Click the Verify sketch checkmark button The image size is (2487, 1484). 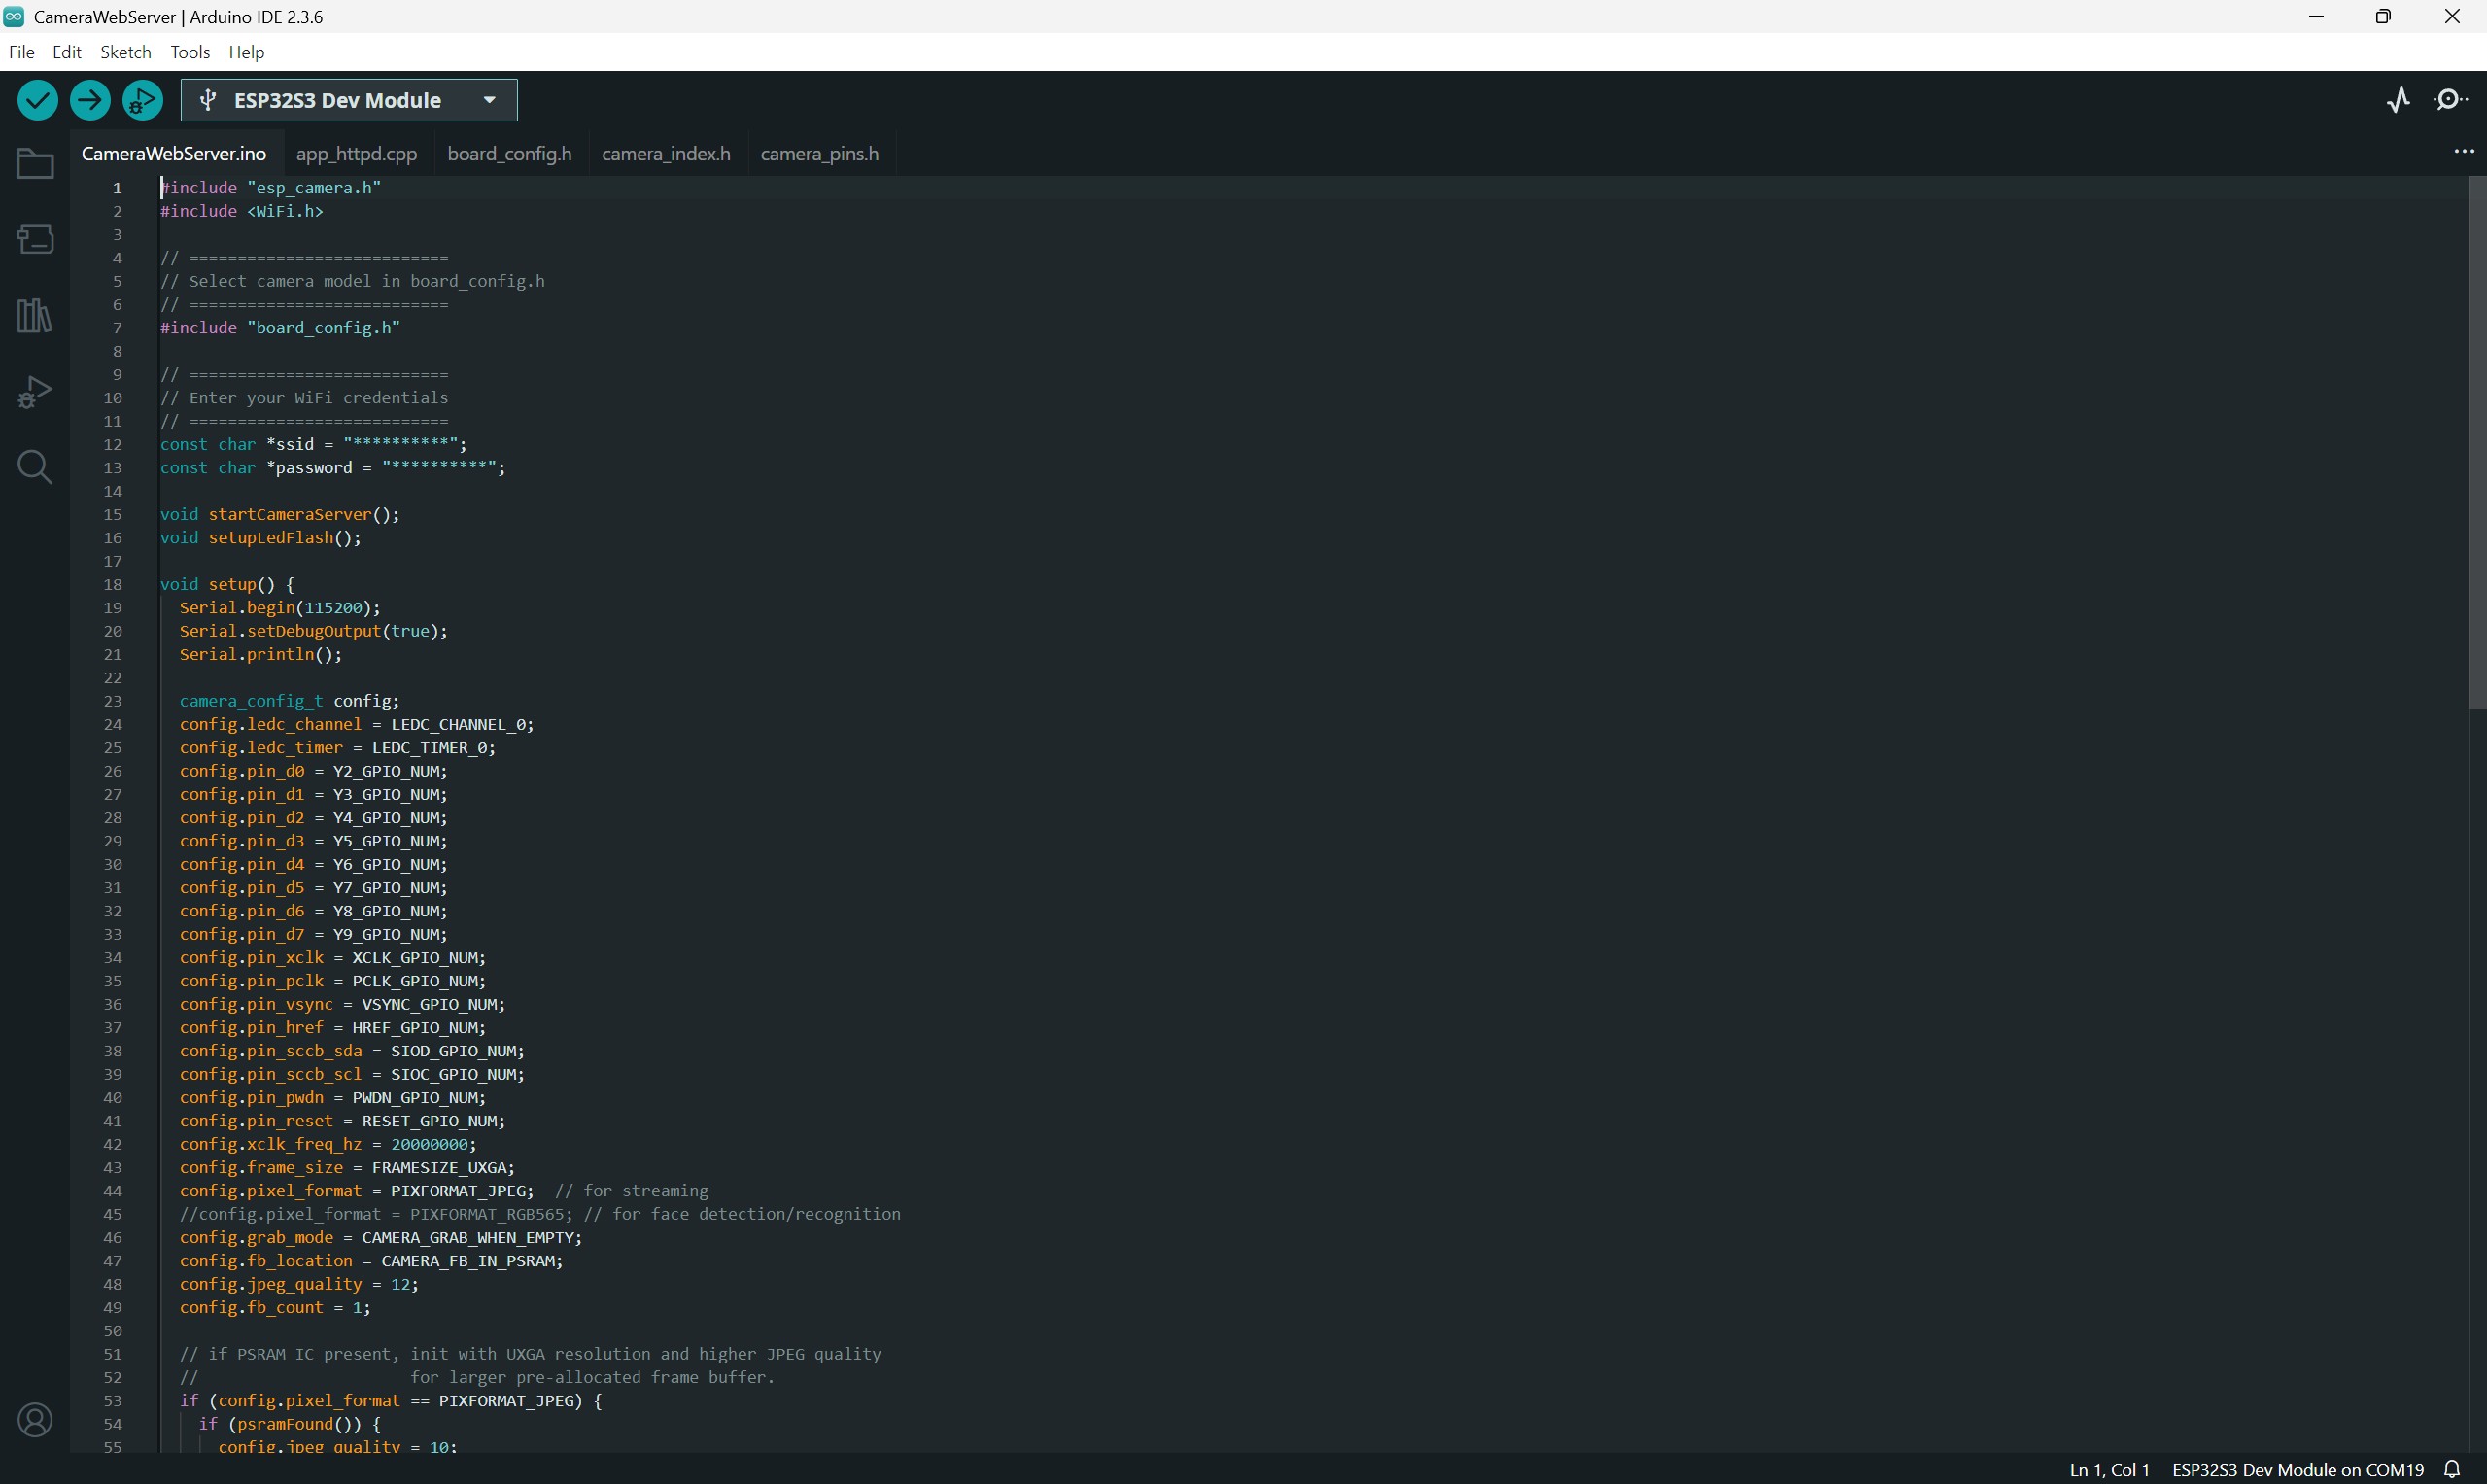tap(38, 100)
